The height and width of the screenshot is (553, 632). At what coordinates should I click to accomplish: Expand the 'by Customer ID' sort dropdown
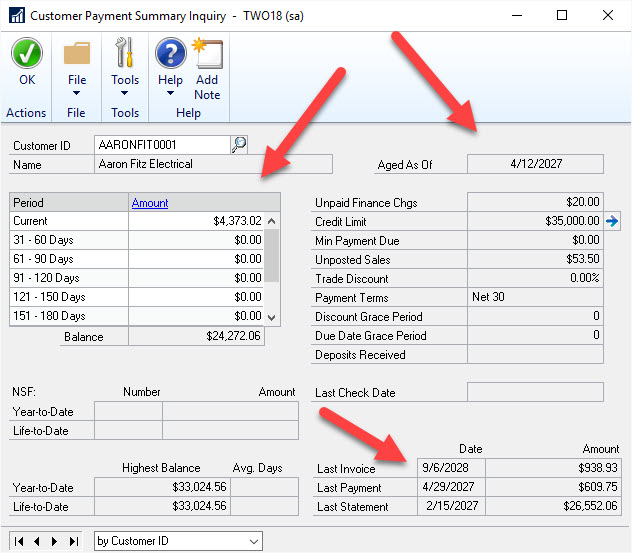254,541
